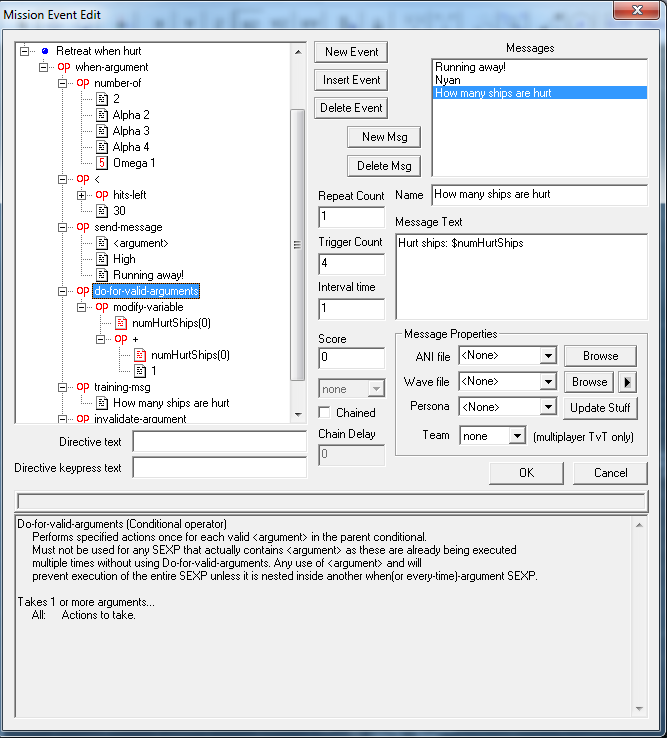Viewport: 667px width, 738px height.
Task: Click the OP icon beside training-msg
Action: coord(83,387)
